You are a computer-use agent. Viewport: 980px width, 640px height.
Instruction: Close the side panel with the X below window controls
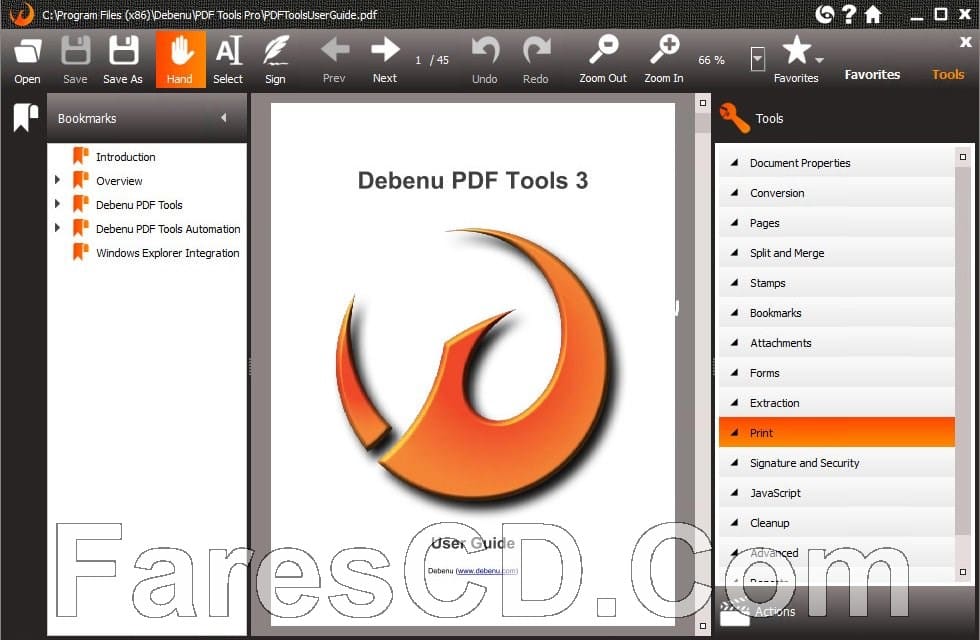point(966,42)
